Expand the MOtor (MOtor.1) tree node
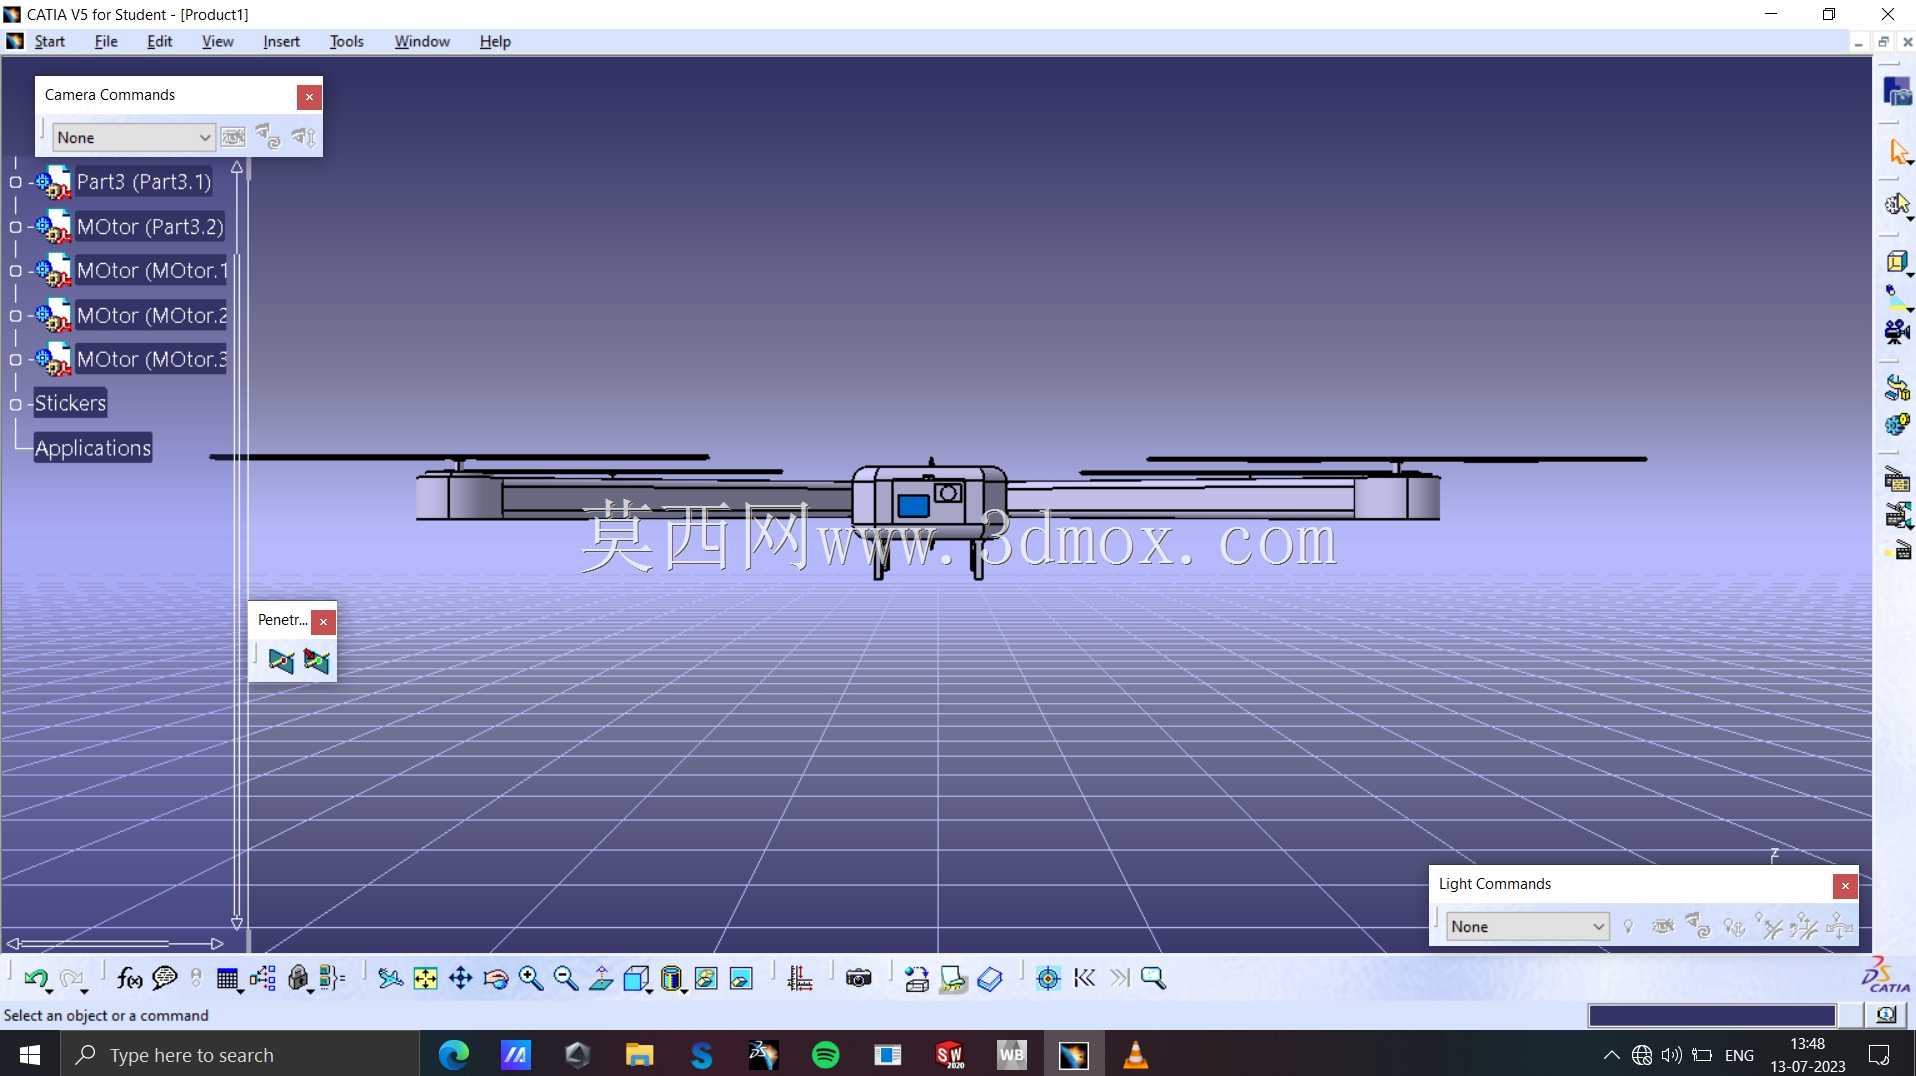Image resolution: width=1916 pixels, height=1076 pixels. pyautogui.click(x=15, y=271)
